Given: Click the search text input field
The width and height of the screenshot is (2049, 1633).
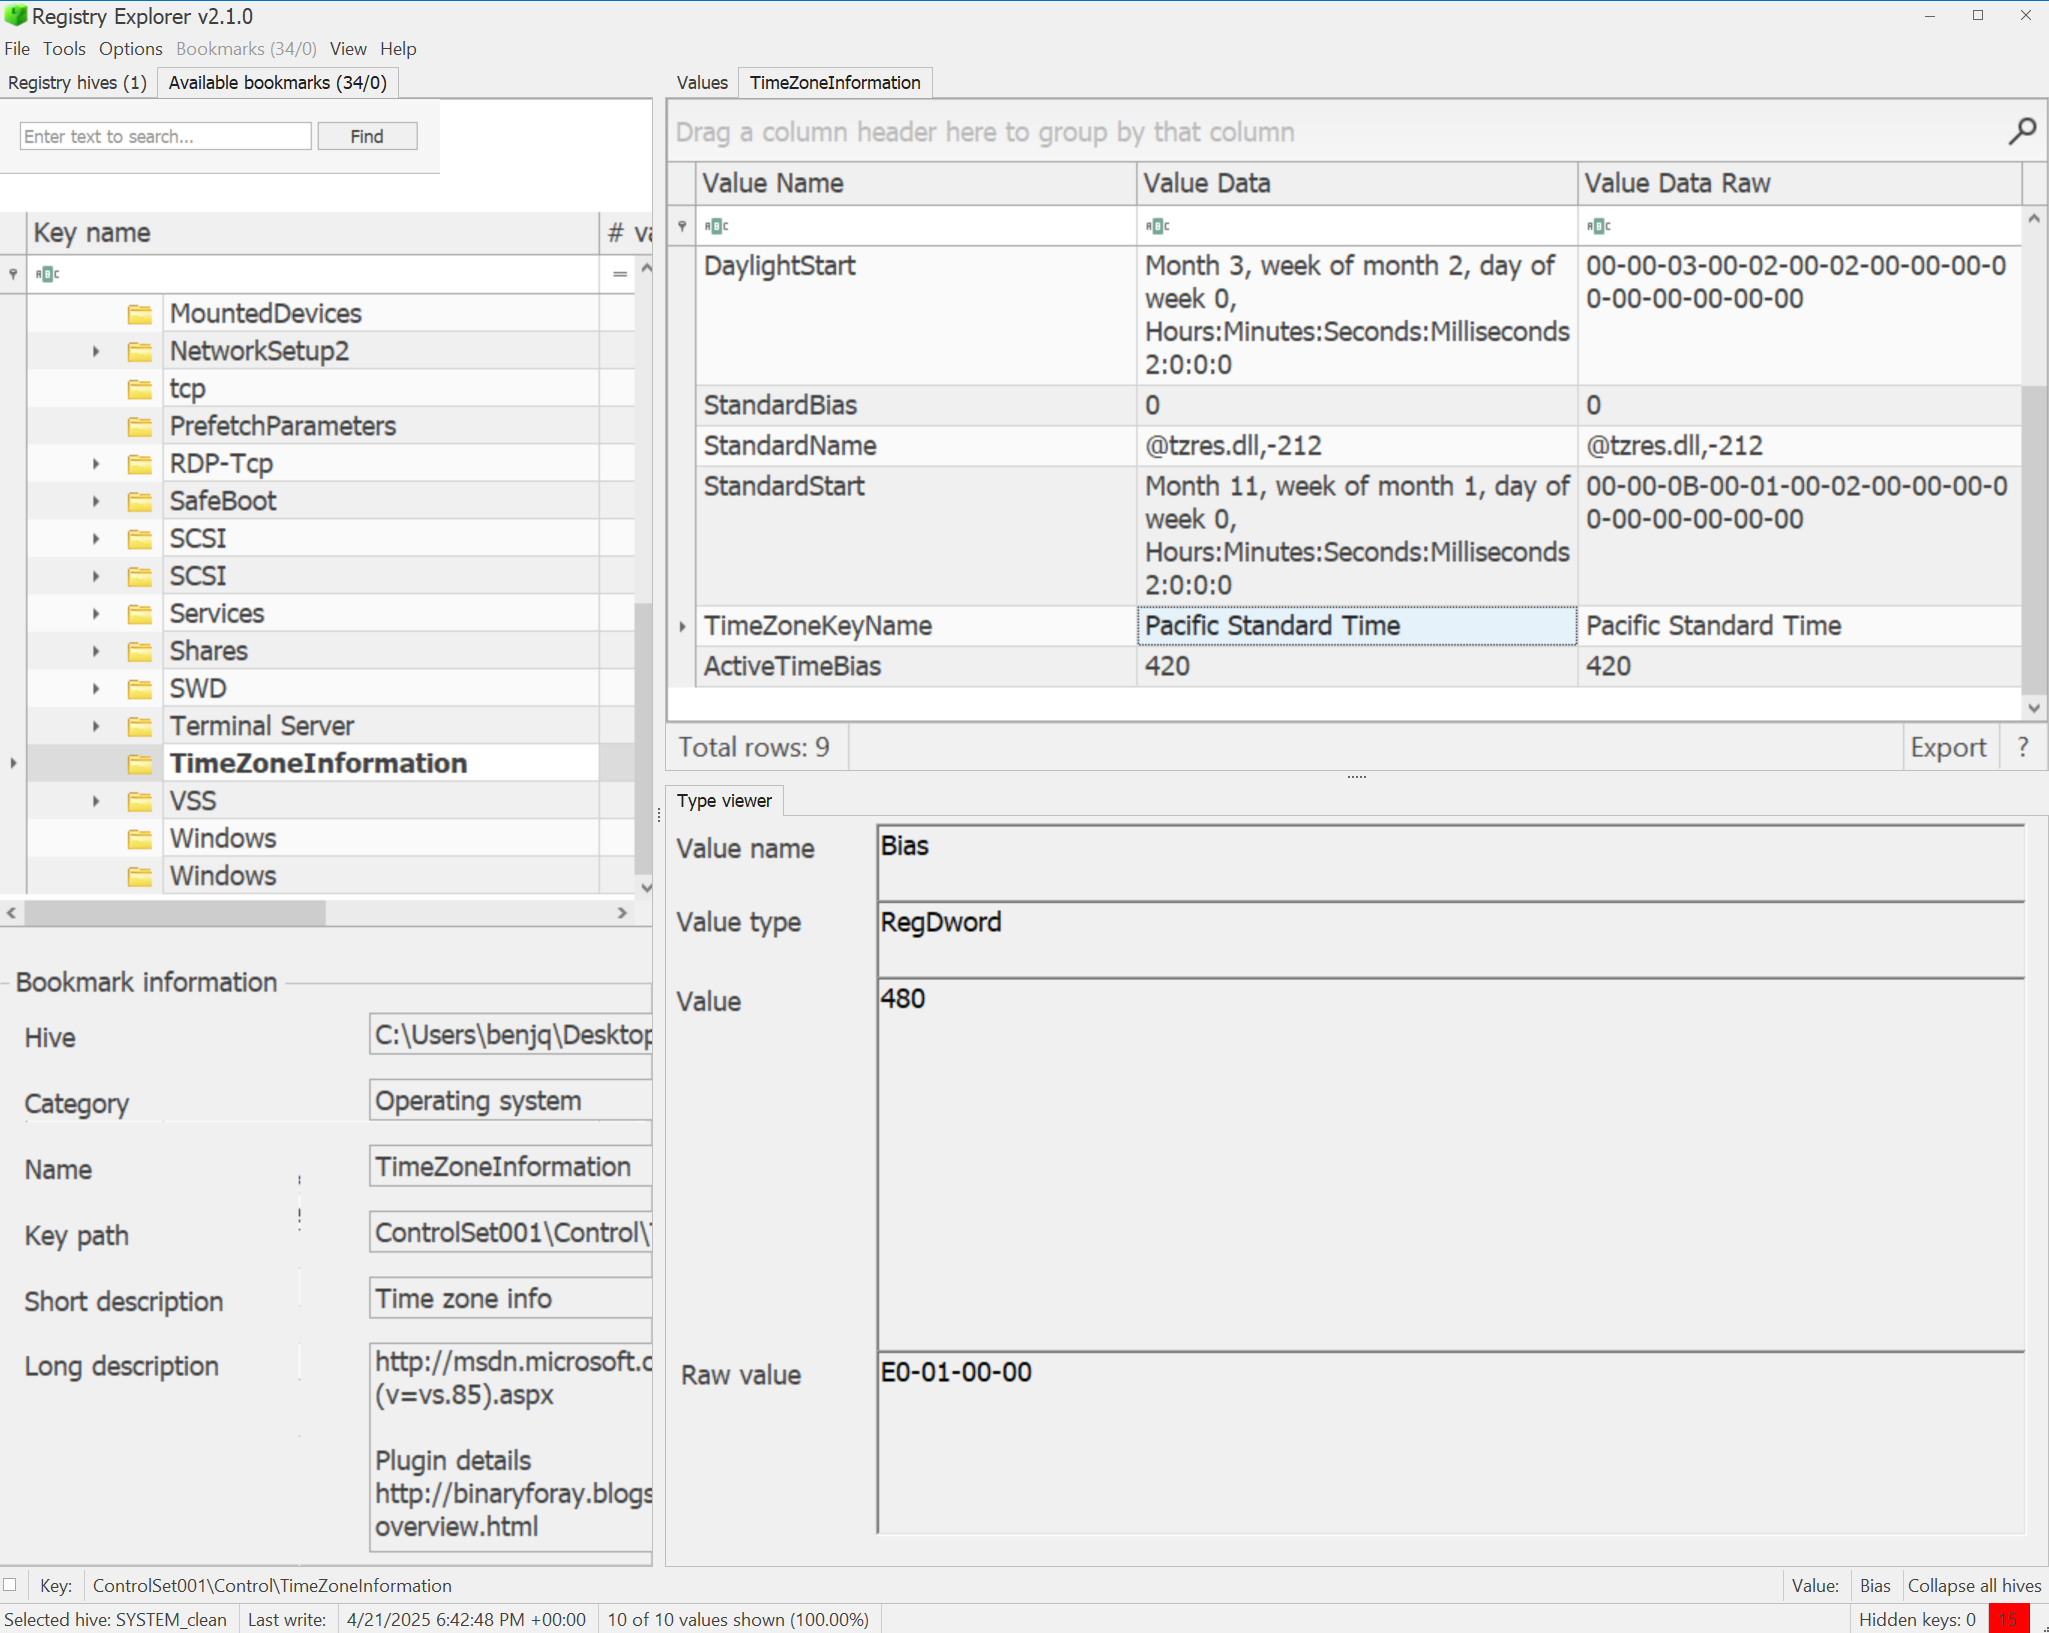Looking at the screenshot, I should [x=165, y=137].
